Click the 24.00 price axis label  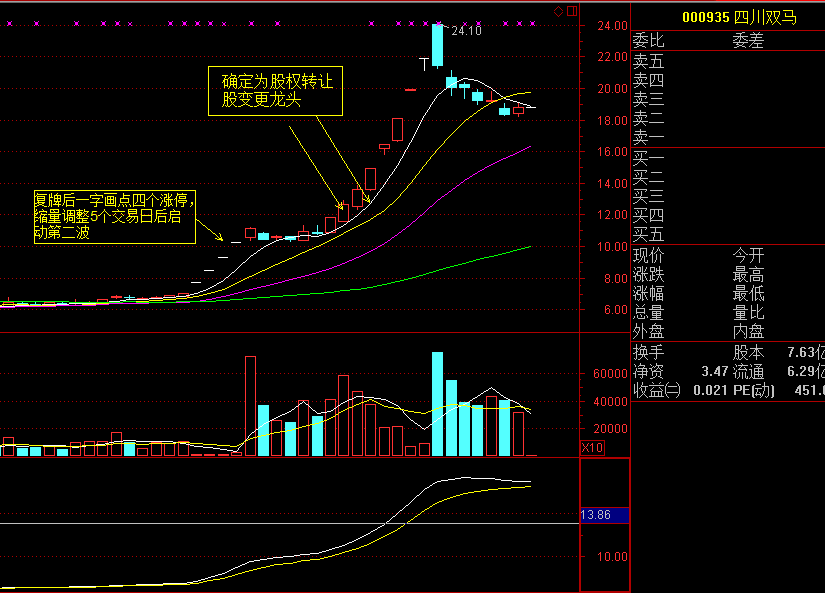(612, 26)
